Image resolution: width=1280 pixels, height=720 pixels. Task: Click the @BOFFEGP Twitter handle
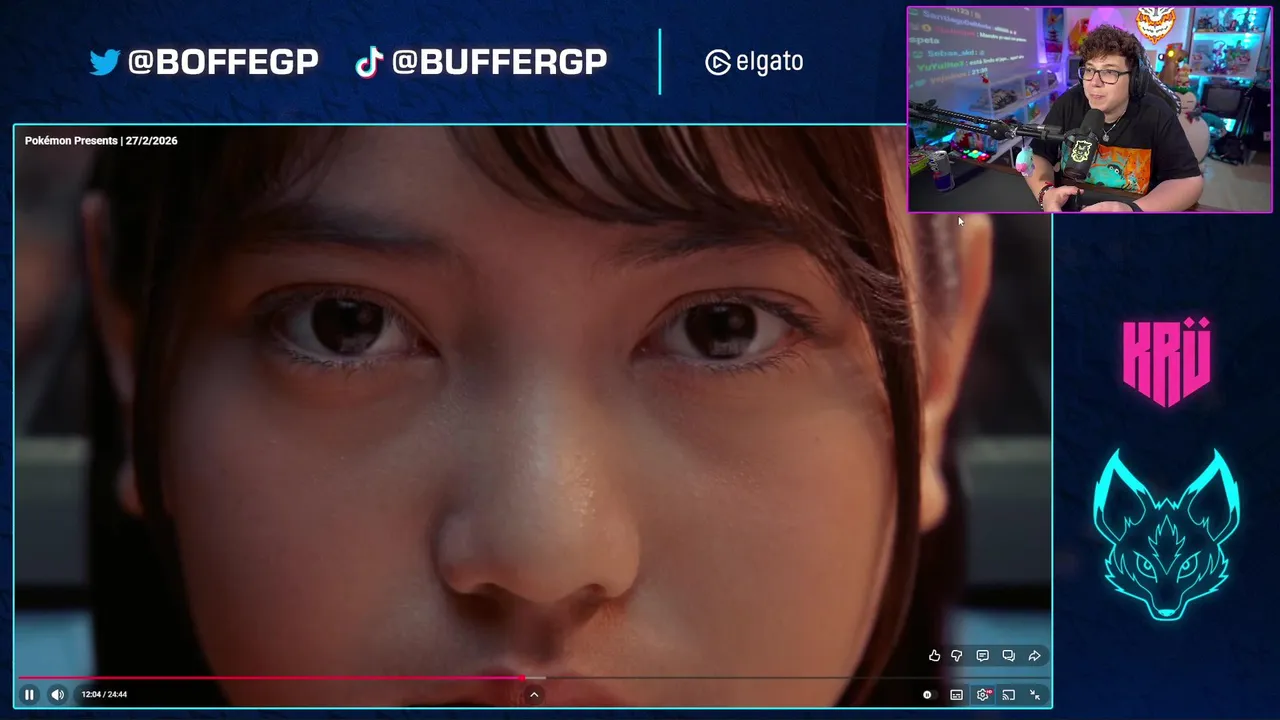coord(223,62)
